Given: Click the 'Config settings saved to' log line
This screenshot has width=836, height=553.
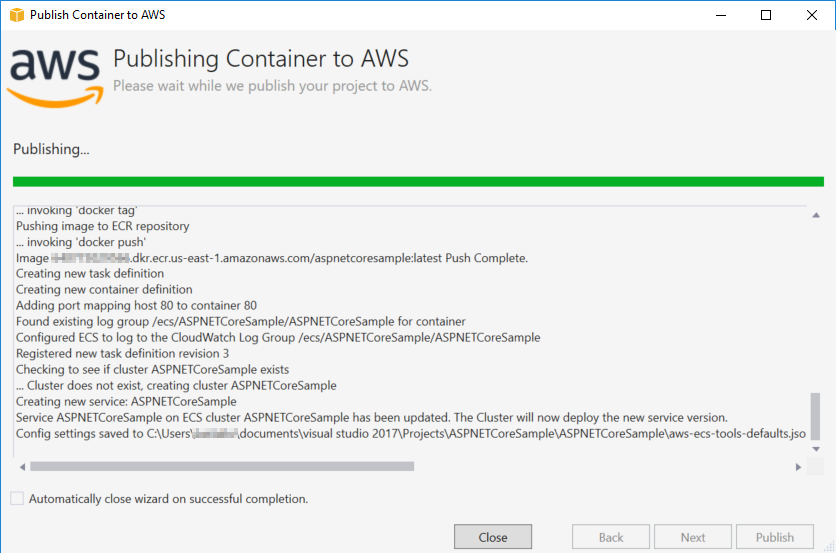Looking at the screenshot, I should click(x=410, y=433).
